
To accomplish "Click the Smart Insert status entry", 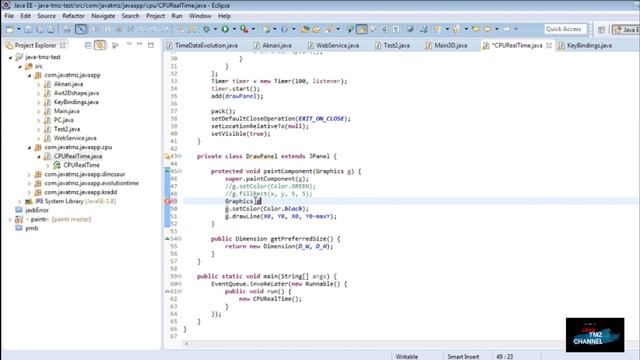I will pyautogui.click(x=463, y=356).
